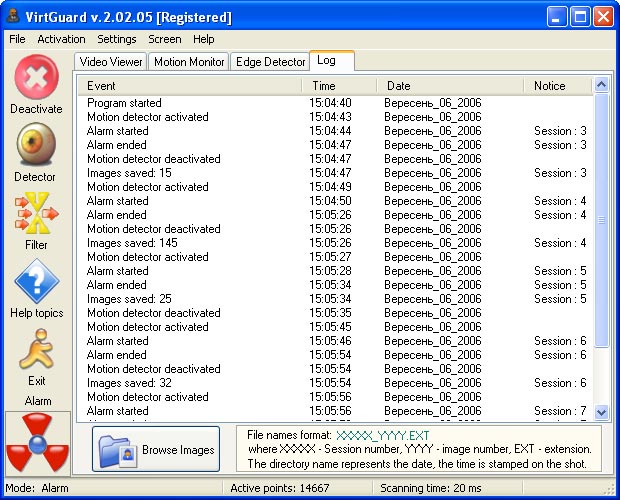Select 'Alarm ended' row at 15:05:26

click(x=335, y=215)
